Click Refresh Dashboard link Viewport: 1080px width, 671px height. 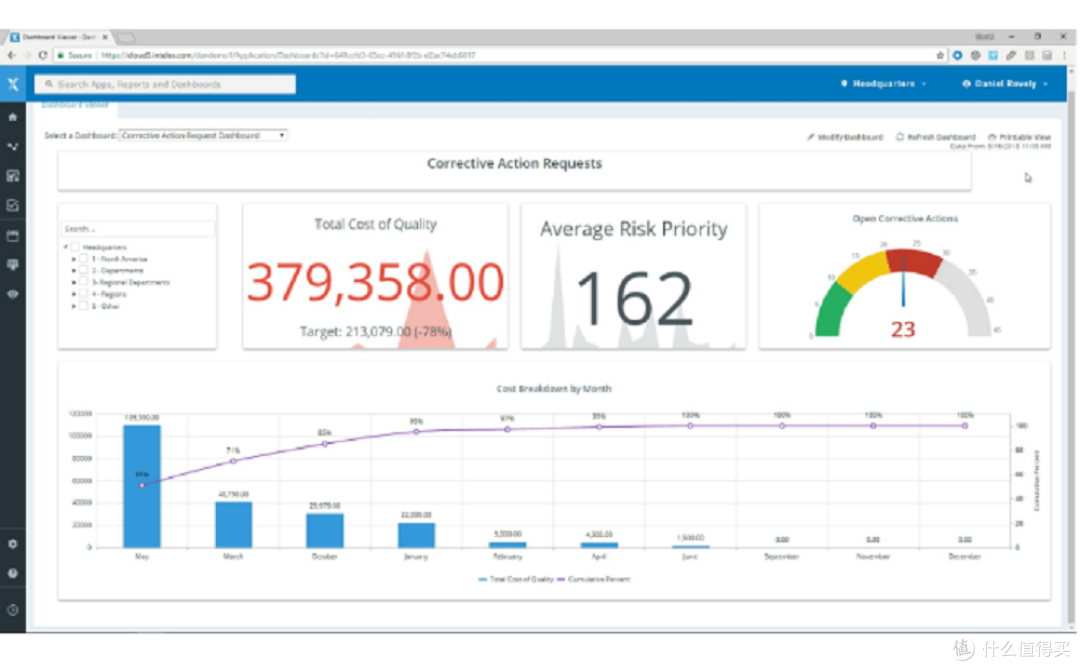click(x=935, y=137)
